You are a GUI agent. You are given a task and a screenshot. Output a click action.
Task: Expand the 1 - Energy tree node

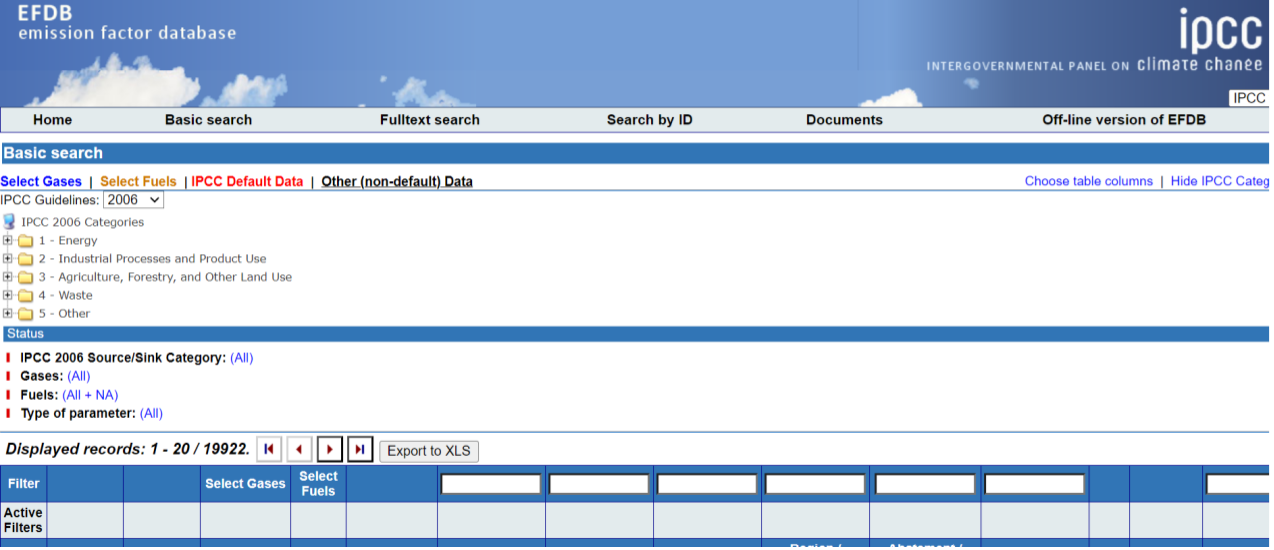pyautogui.click(x=8, y=240)
